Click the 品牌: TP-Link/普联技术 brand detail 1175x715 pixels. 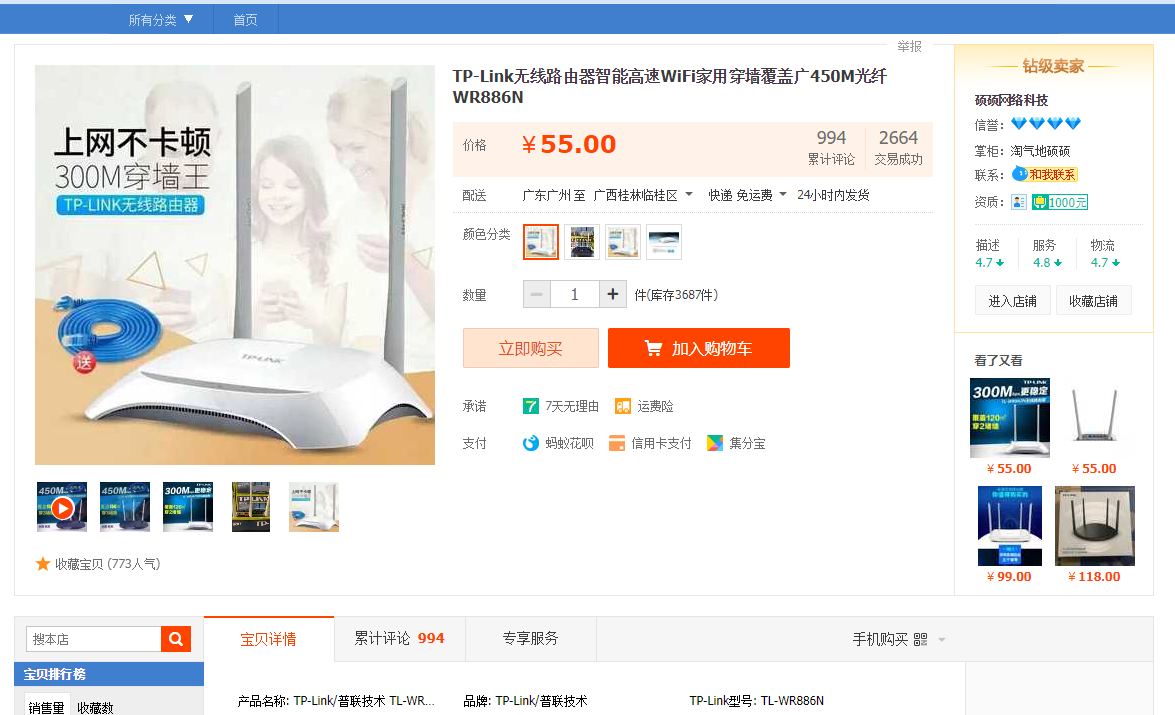click(525, 702)
